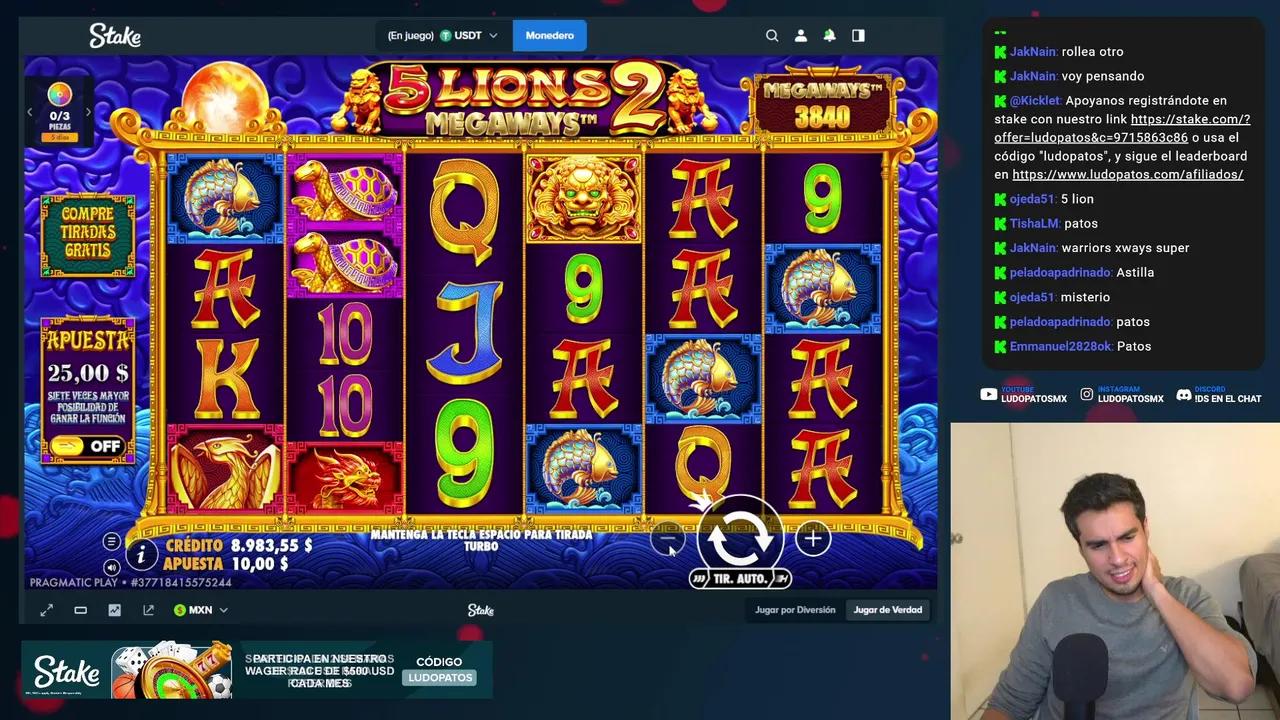
Task: Increase bet with the plus button
Action: [813, 539]
